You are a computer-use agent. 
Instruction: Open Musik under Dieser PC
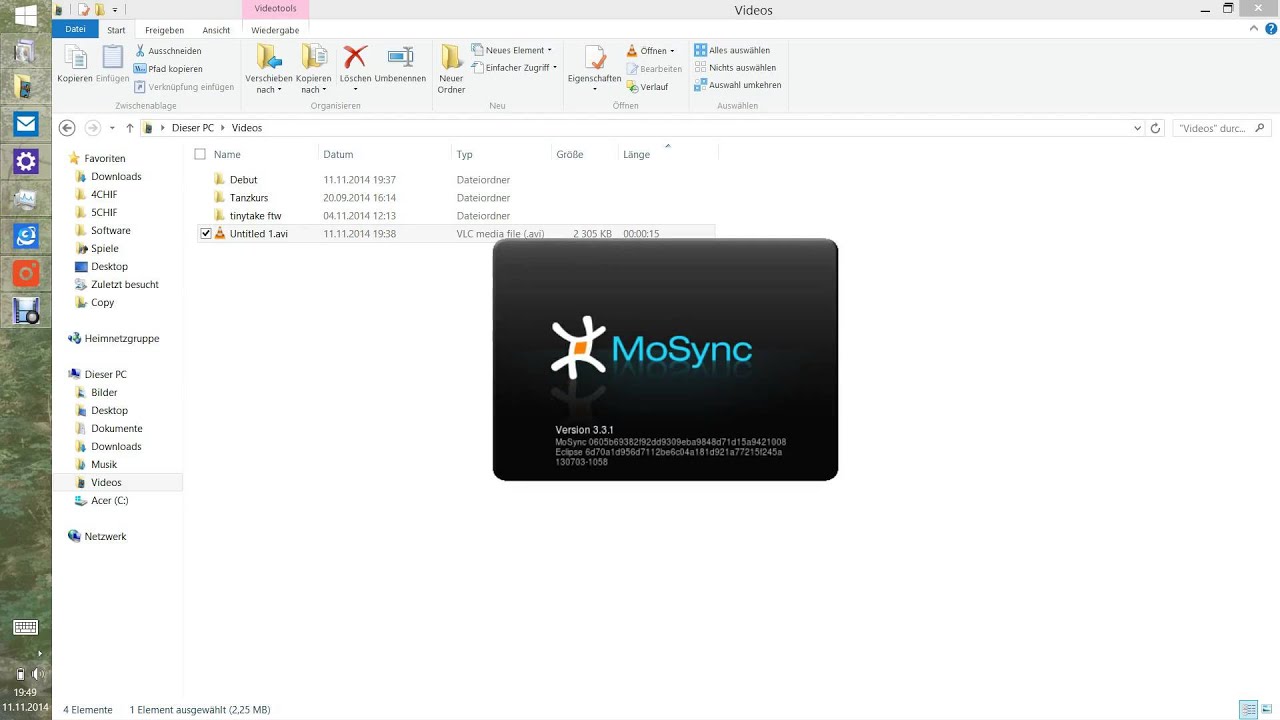[104, 464]
